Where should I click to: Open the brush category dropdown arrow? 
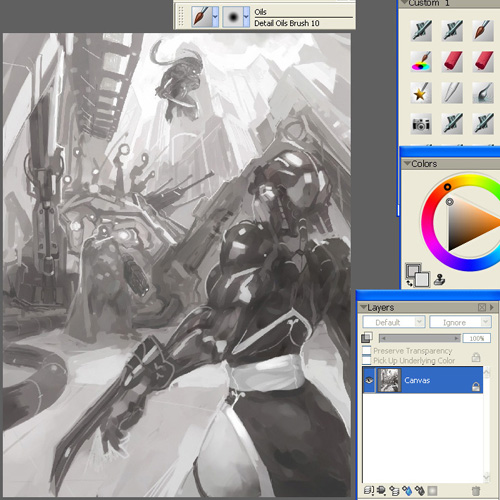point(215,17)
